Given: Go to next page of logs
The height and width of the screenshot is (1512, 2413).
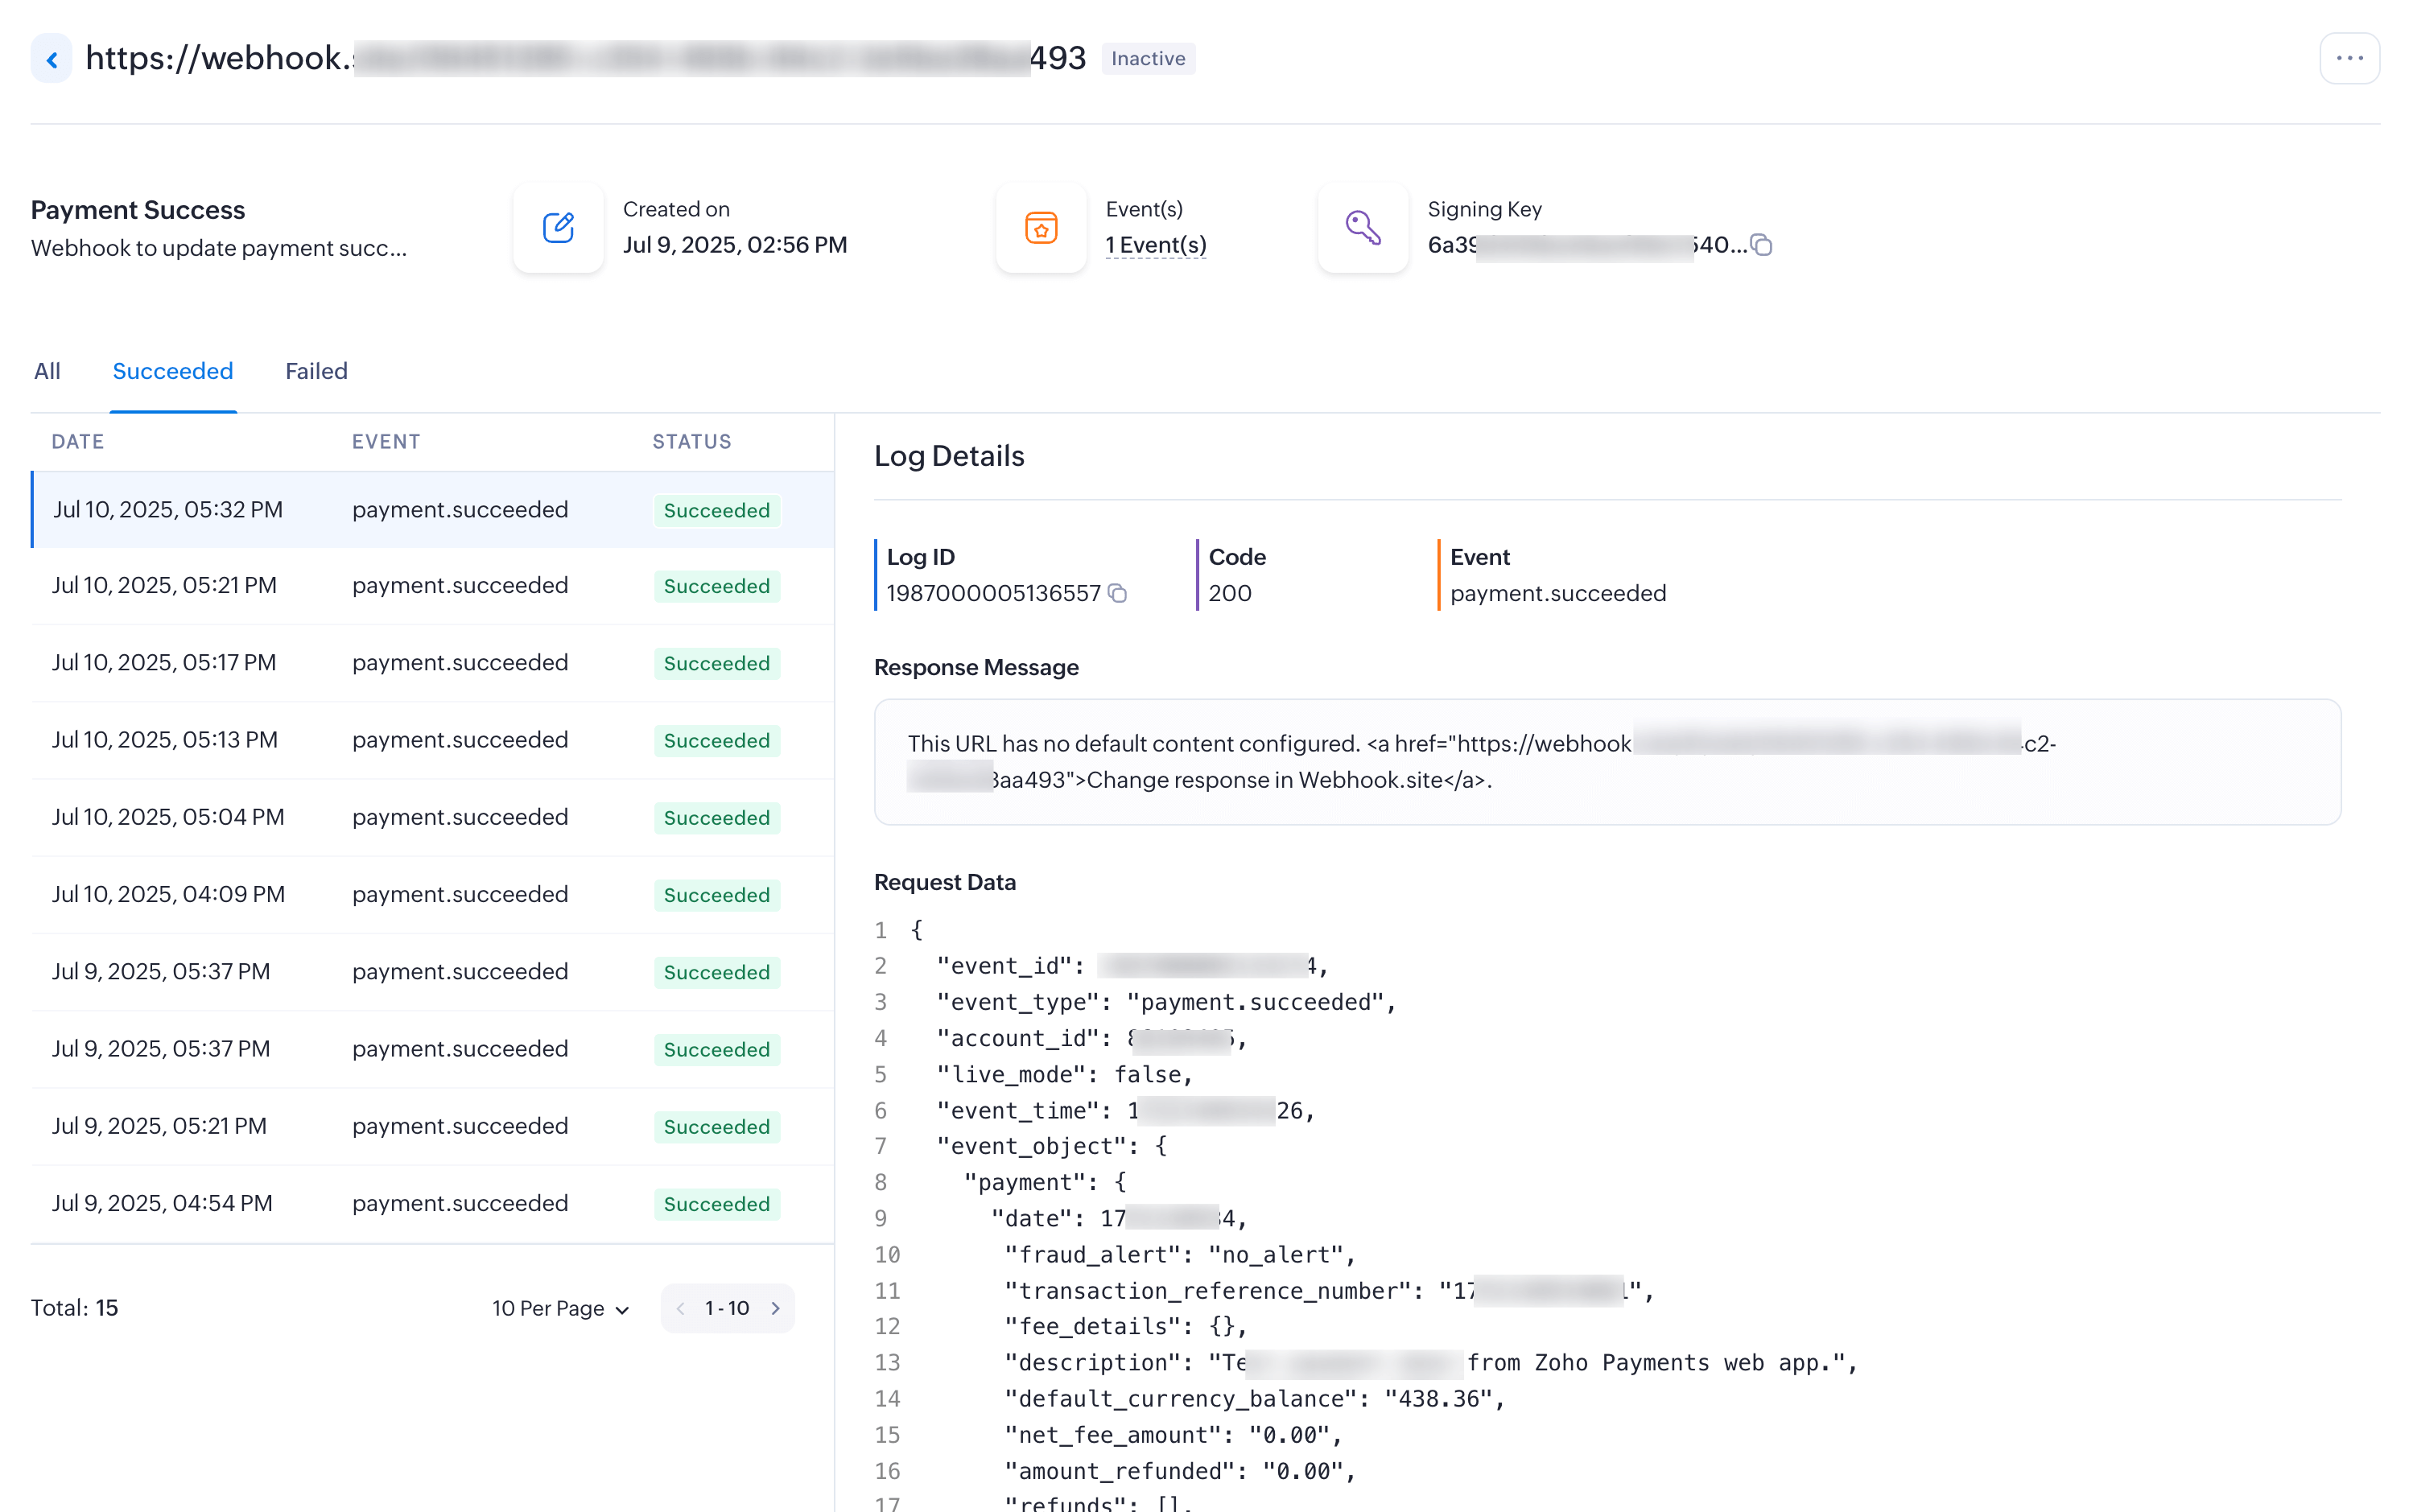Looking at the screenshot, I should (775, 1308).
